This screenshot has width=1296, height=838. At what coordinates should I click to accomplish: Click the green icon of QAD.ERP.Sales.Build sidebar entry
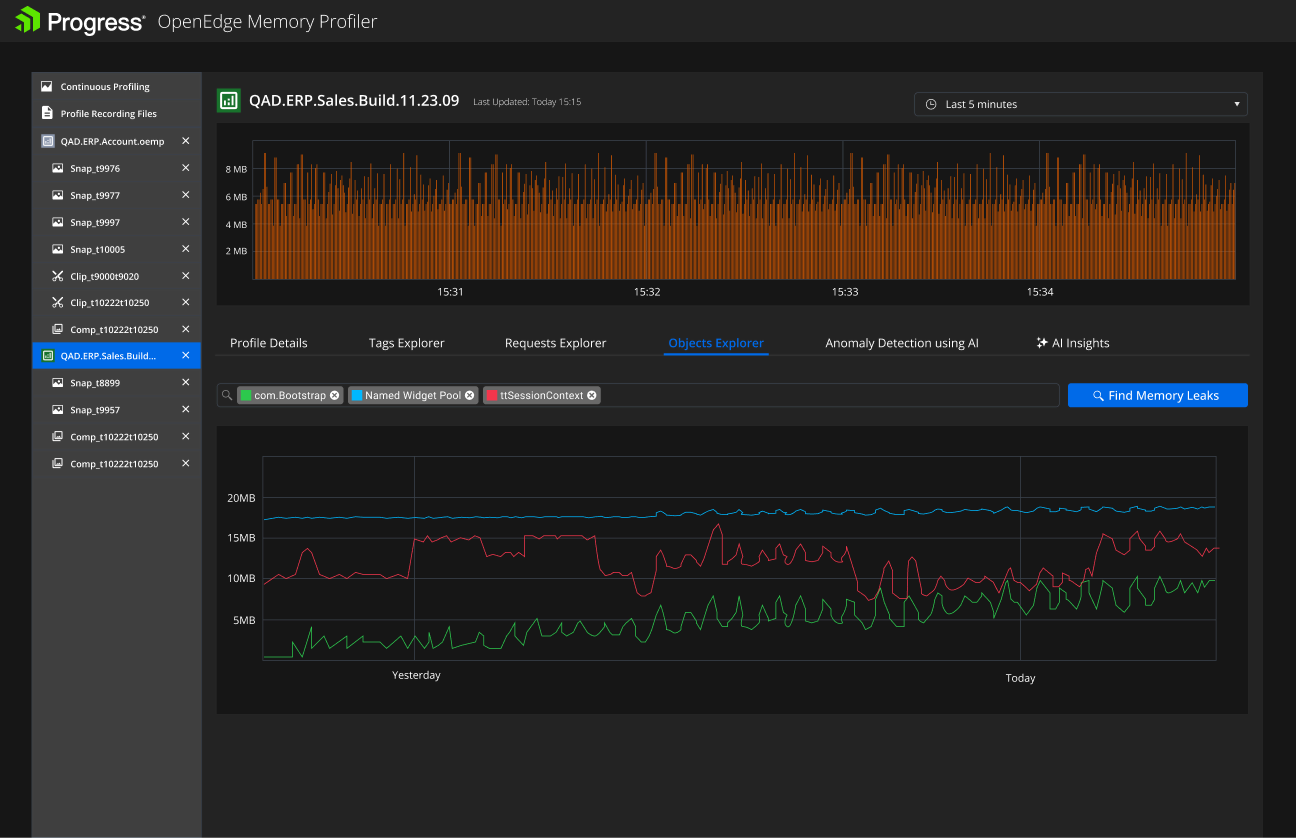(48, 356)
